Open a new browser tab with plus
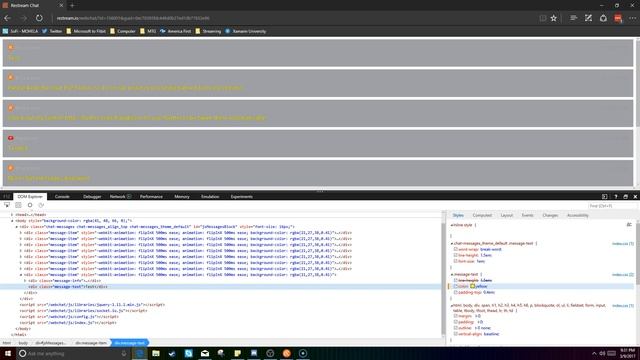Screen dimensions: 640x360 pos(72,5)
